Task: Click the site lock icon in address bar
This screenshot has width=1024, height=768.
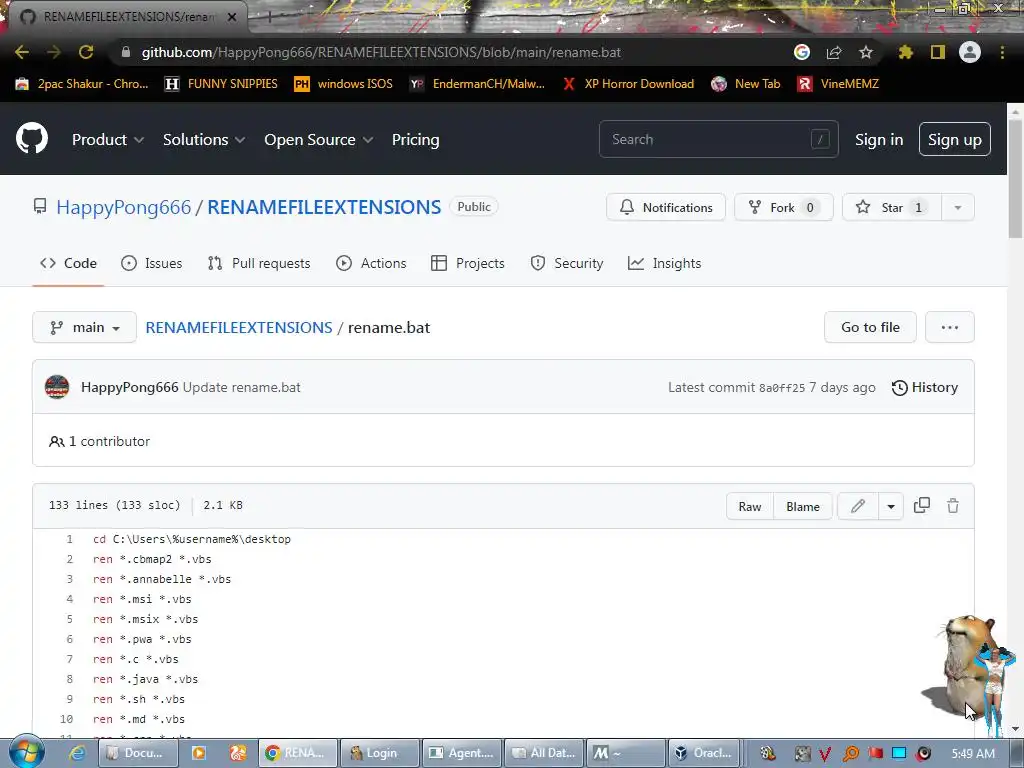Action: 126,52
